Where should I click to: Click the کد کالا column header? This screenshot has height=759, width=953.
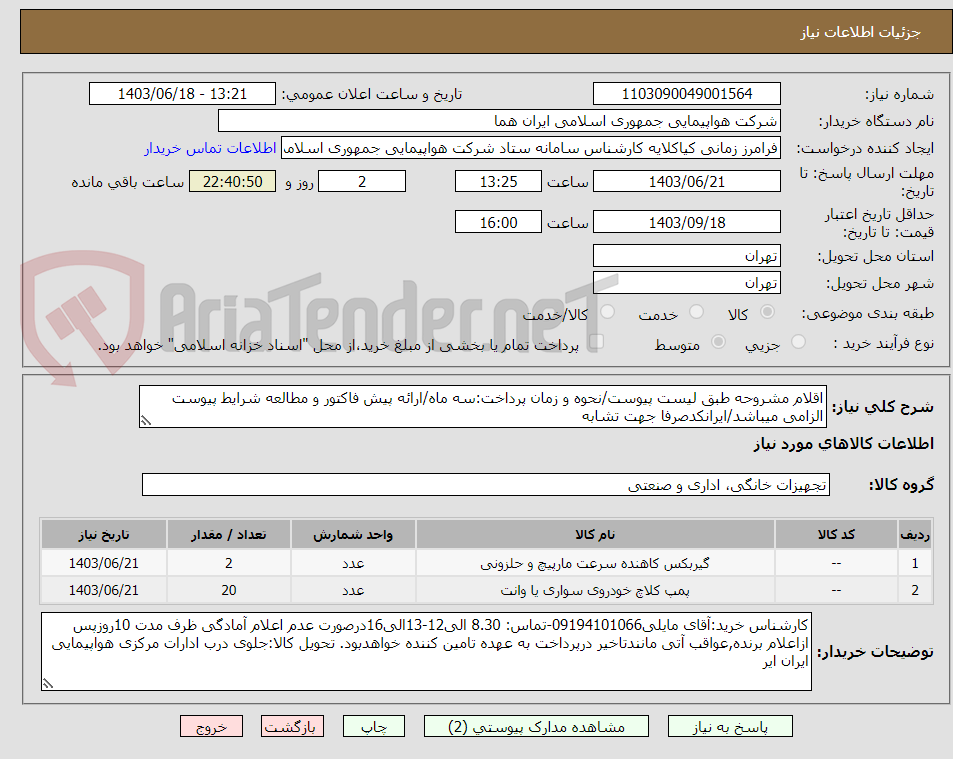pos(836,534)
